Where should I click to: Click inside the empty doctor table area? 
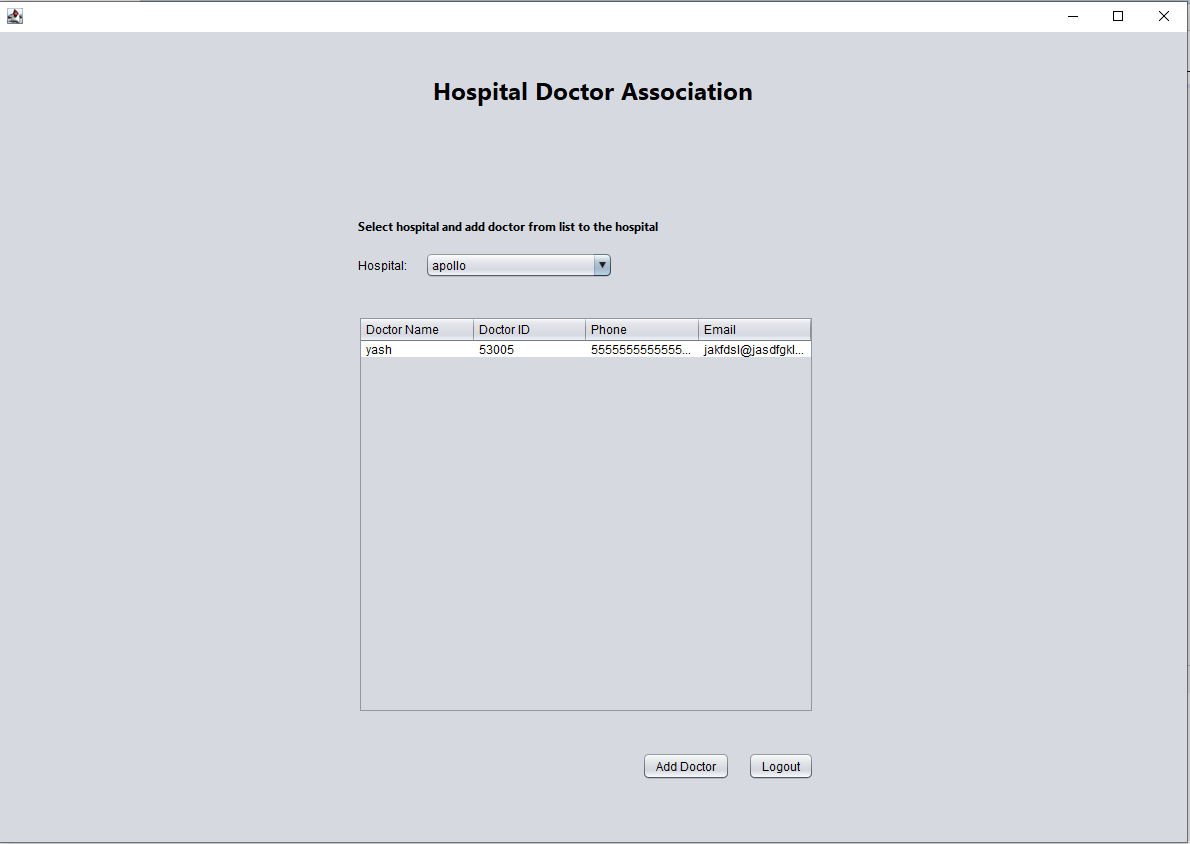click(x=585, y=530)
